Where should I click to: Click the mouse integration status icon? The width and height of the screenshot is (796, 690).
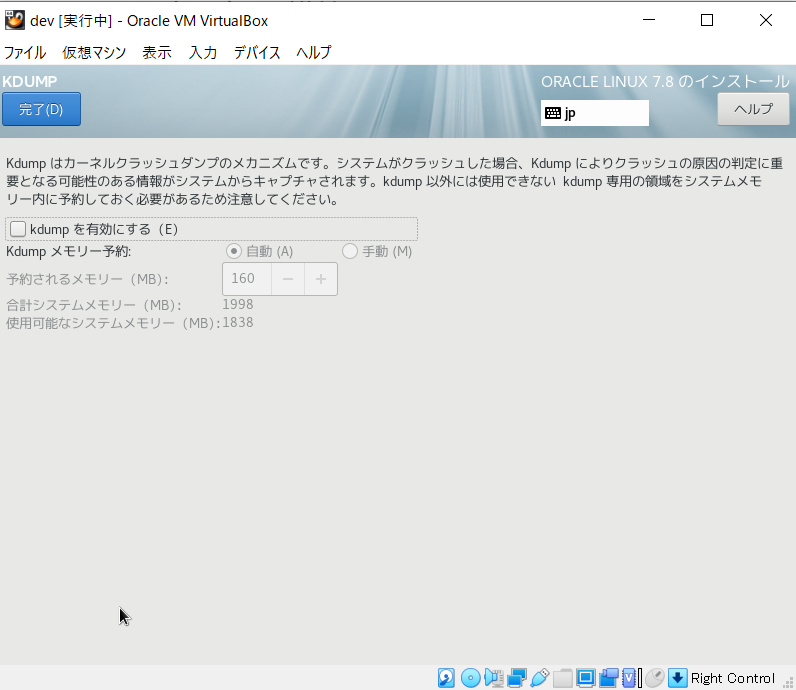[x=655, y=678]
